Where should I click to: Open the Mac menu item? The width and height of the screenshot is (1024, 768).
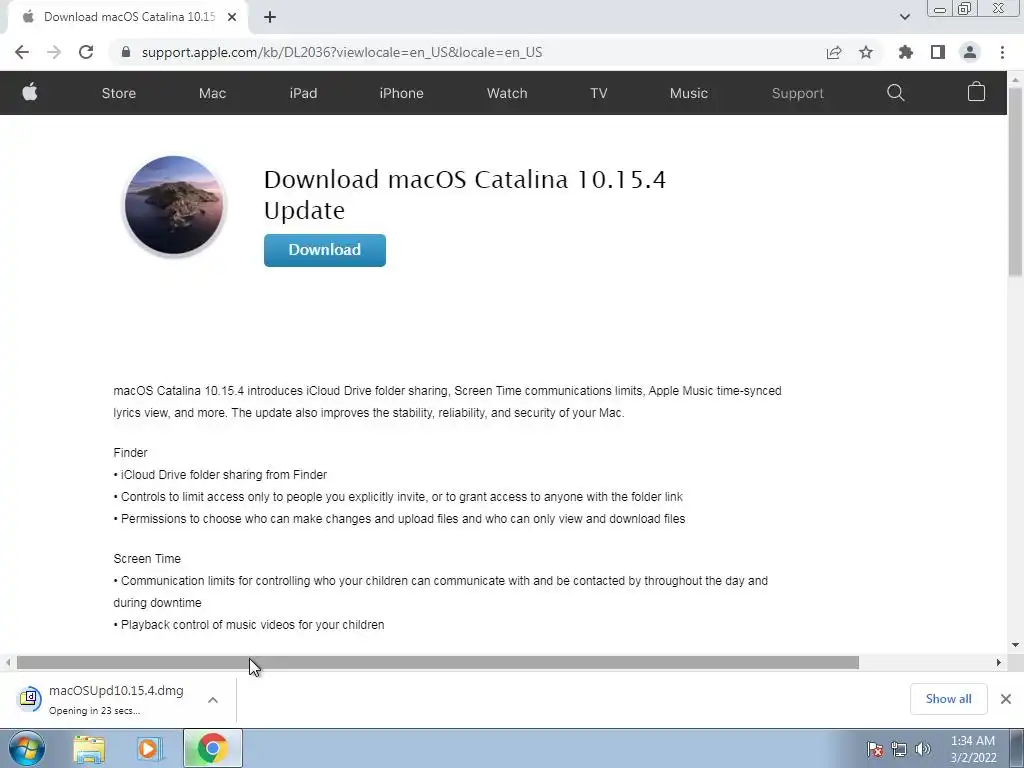tap(212, 93)
